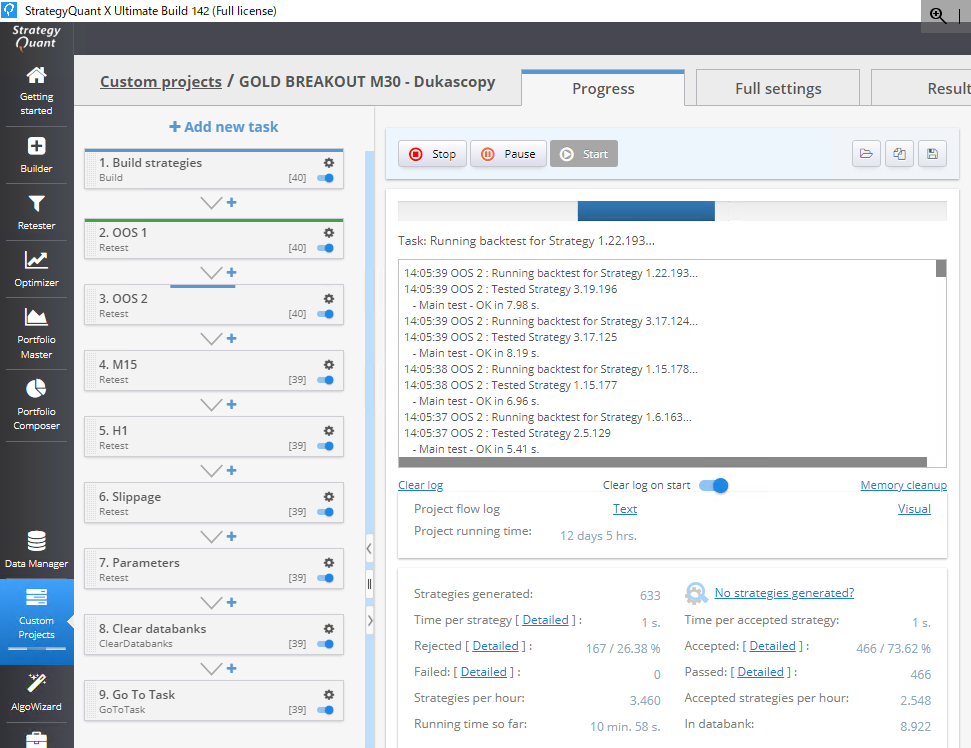This screenshot has width=971, height=748.
Task: Disable the OOS 1 task toggle
Action: pyautogui.click(x=325, y=248)
